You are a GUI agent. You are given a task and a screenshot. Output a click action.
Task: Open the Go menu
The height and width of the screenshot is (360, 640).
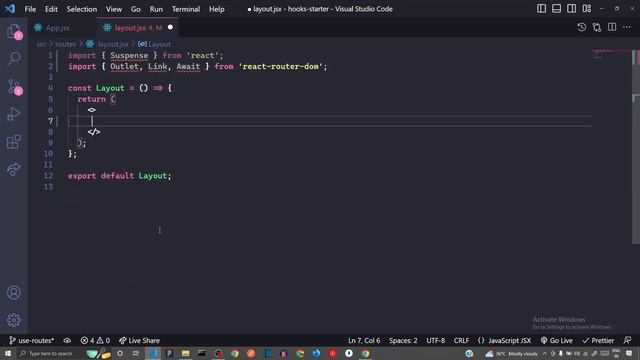click(x=136, y=9)
